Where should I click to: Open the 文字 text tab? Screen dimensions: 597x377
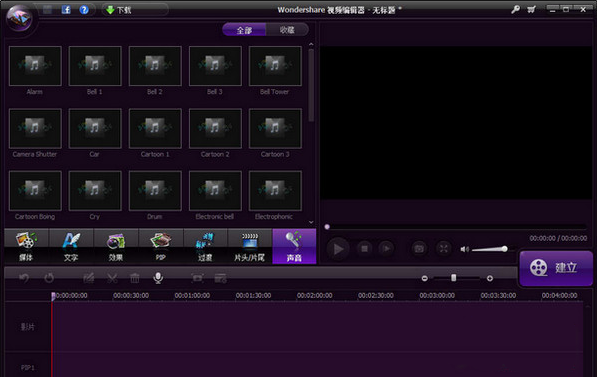pos(71,246)
